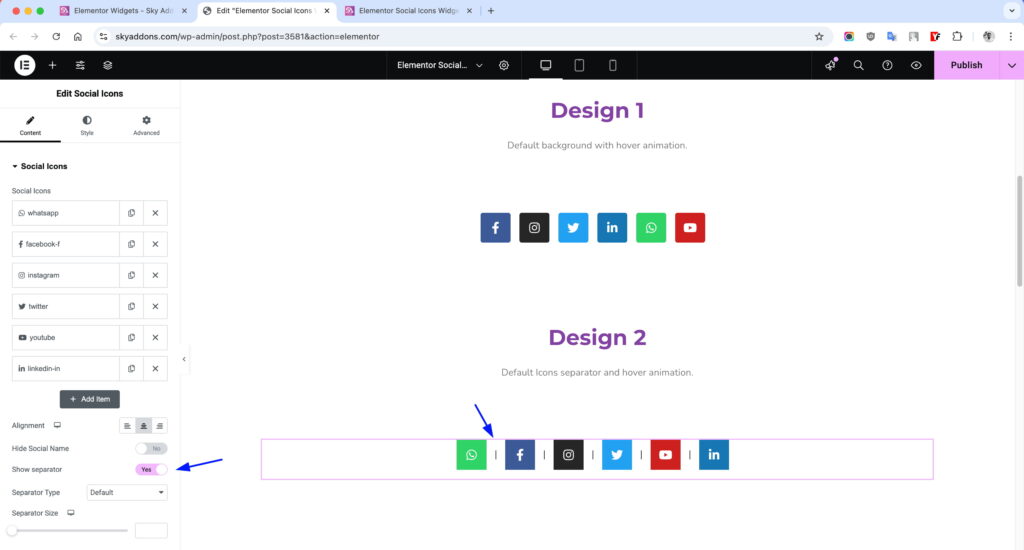
Task: Click Design 1 YouTube icon
Action: [x=690, y=228]
